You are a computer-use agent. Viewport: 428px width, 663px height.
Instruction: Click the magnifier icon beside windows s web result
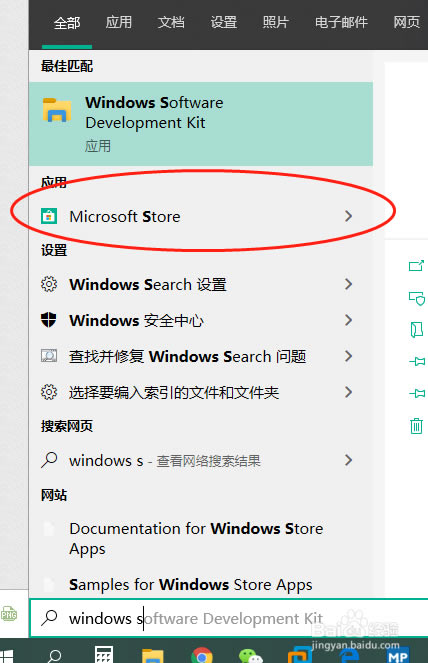pos(49,460)
